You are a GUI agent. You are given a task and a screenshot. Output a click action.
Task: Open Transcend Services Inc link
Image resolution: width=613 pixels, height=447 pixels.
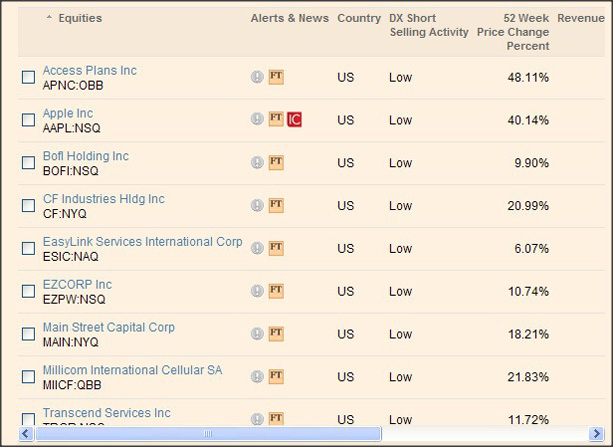click(x=107, y=413)
